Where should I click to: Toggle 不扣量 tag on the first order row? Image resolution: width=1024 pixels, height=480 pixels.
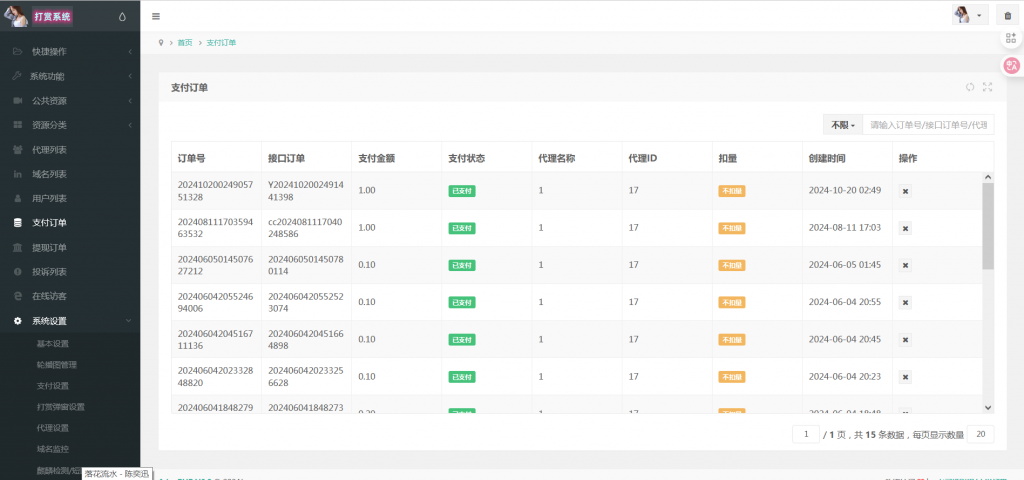click(731, 190)
